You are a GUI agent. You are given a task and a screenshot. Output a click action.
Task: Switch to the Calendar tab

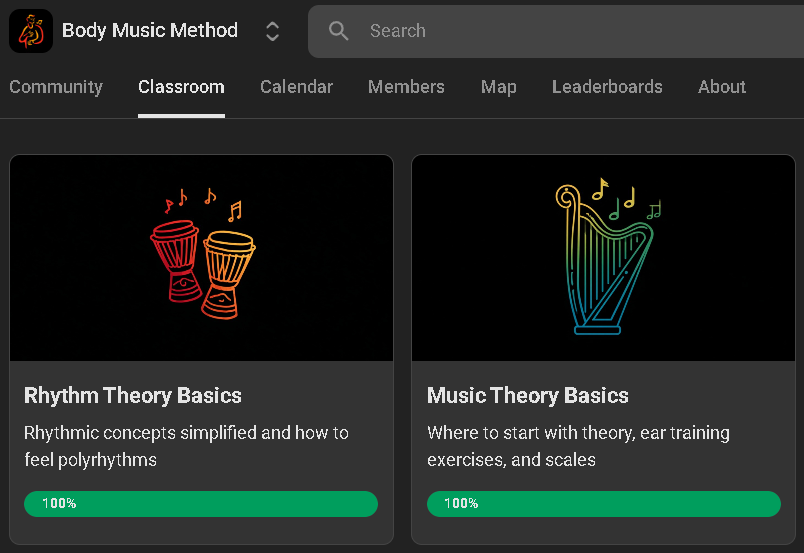(x=296, y=87)
